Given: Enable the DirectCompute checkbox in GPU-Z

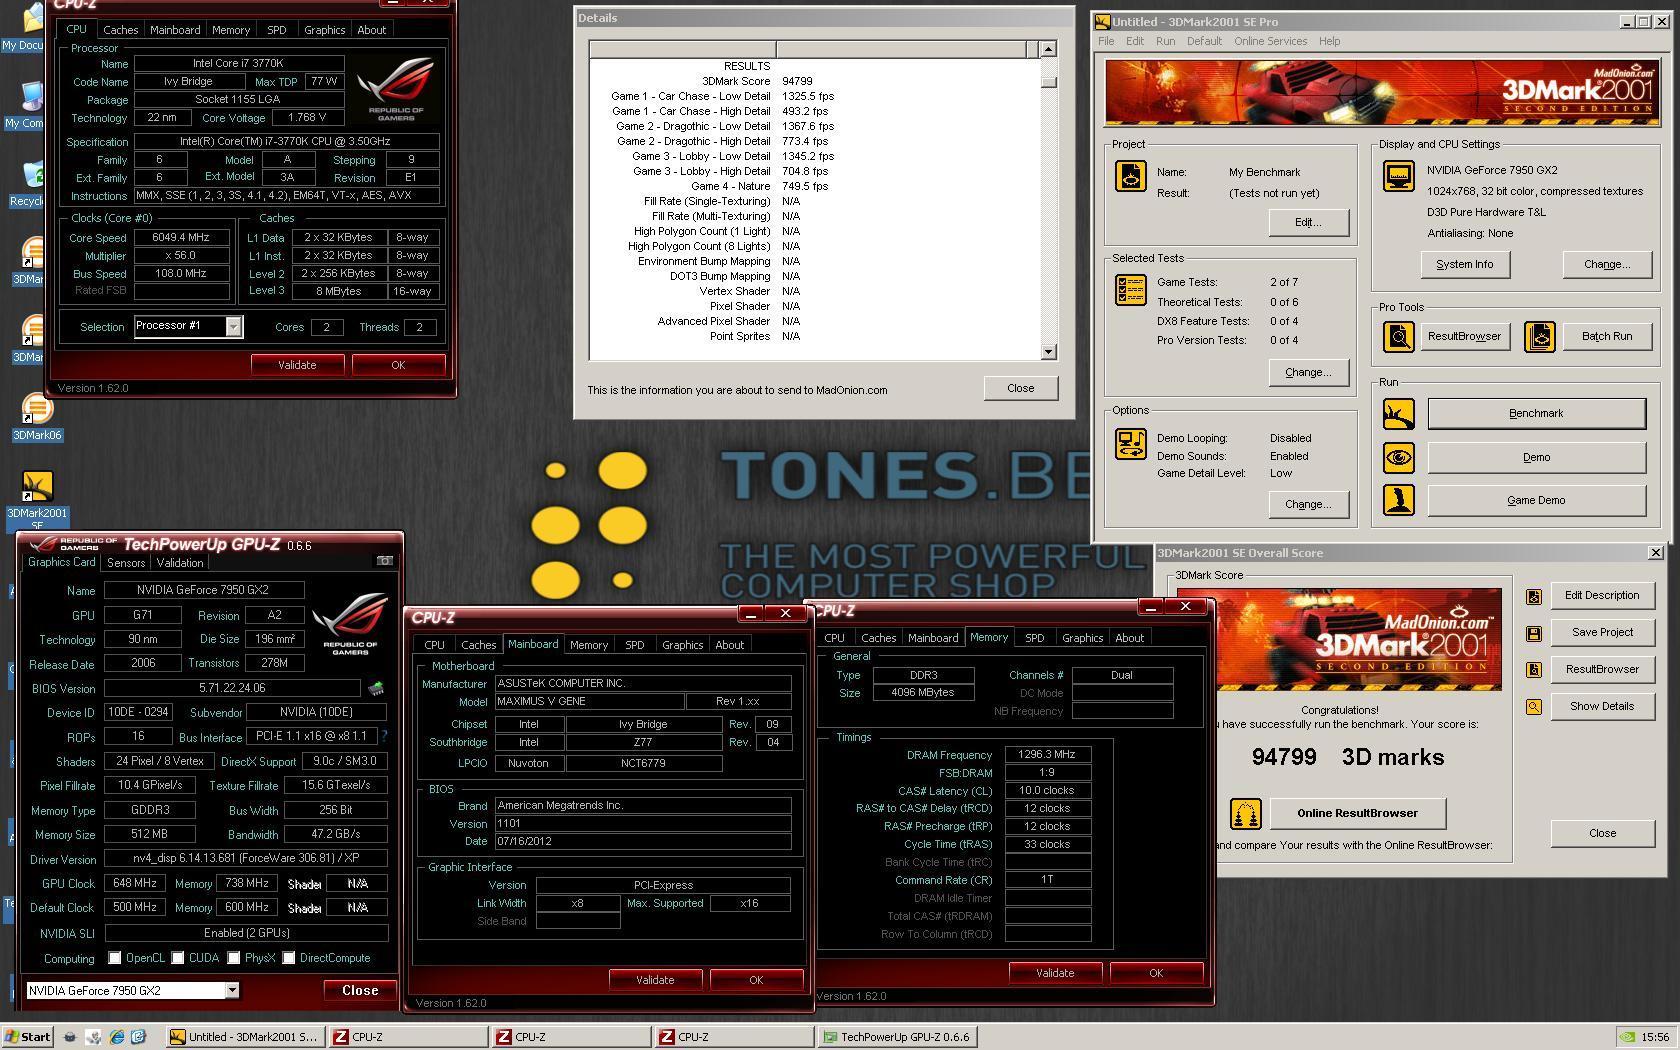Looking at the screenshot, I should [288, 958].
